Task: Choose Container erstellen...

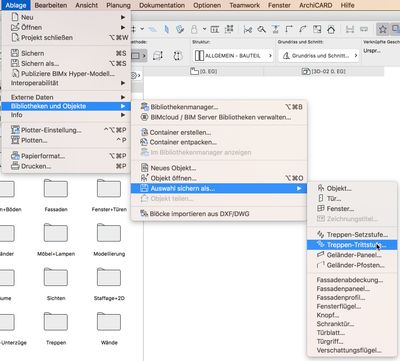Action: point(219,132)
